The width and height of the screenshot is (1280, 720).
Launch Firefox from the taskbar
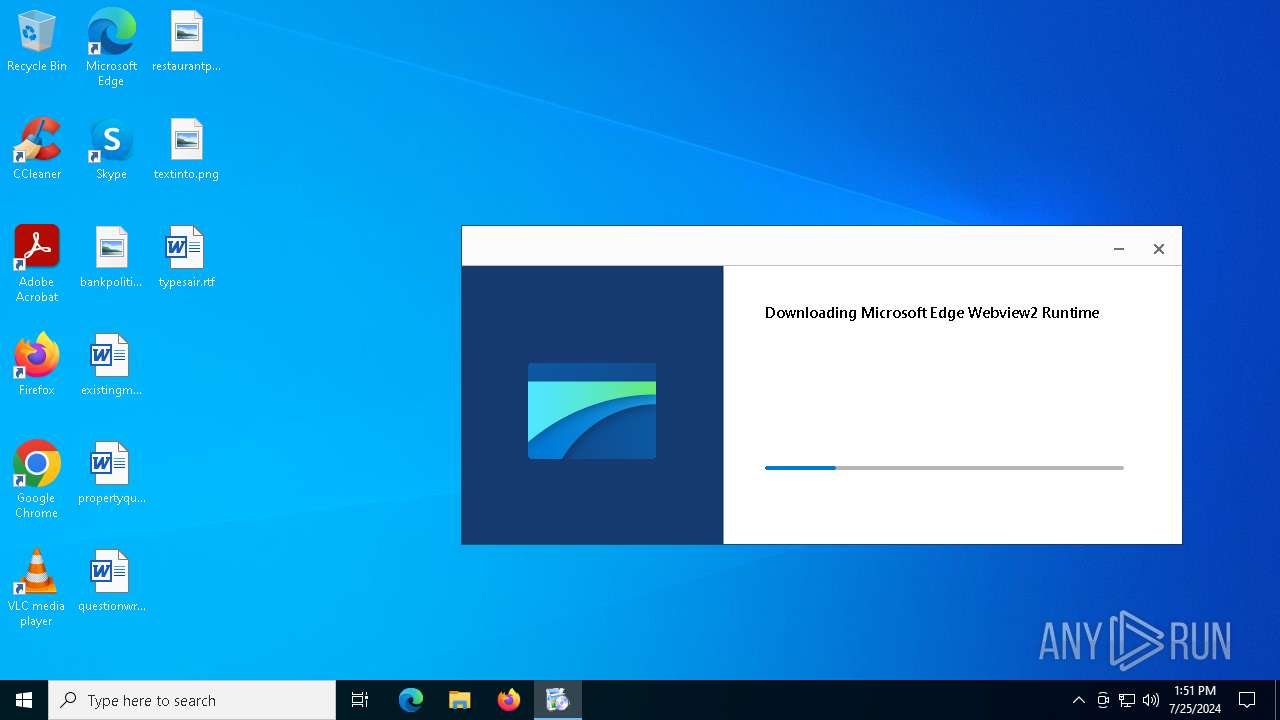pyautogui.click(x=509, y=700)
